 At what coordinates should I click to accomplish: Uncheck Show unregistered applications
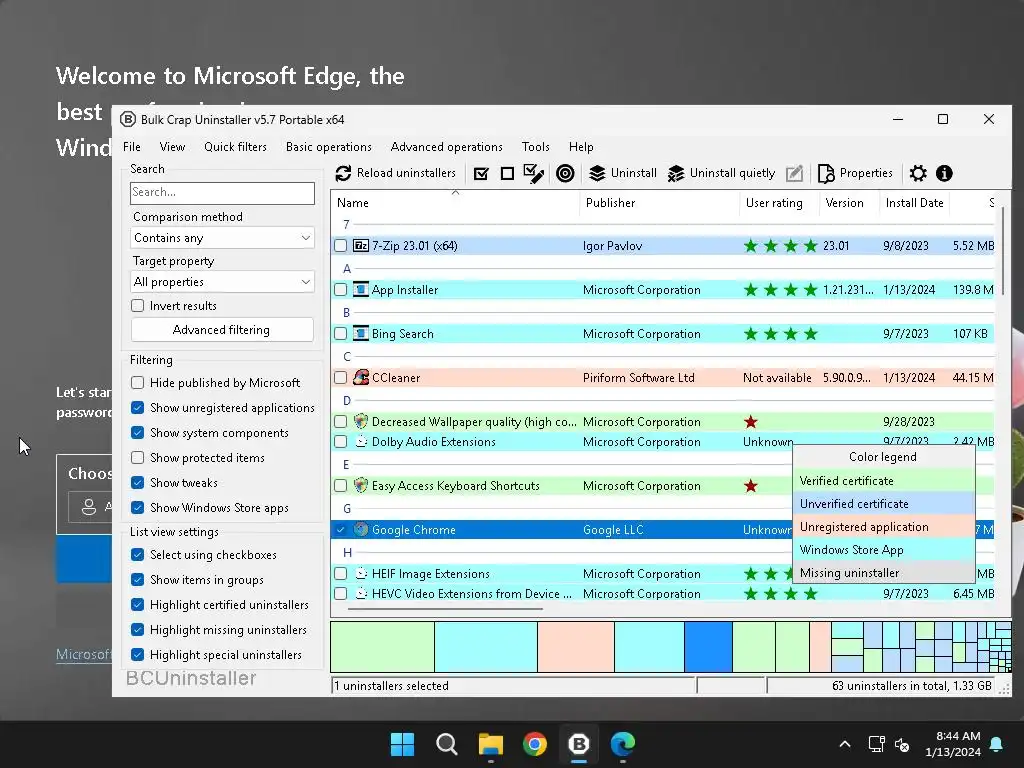click(137, 408)
